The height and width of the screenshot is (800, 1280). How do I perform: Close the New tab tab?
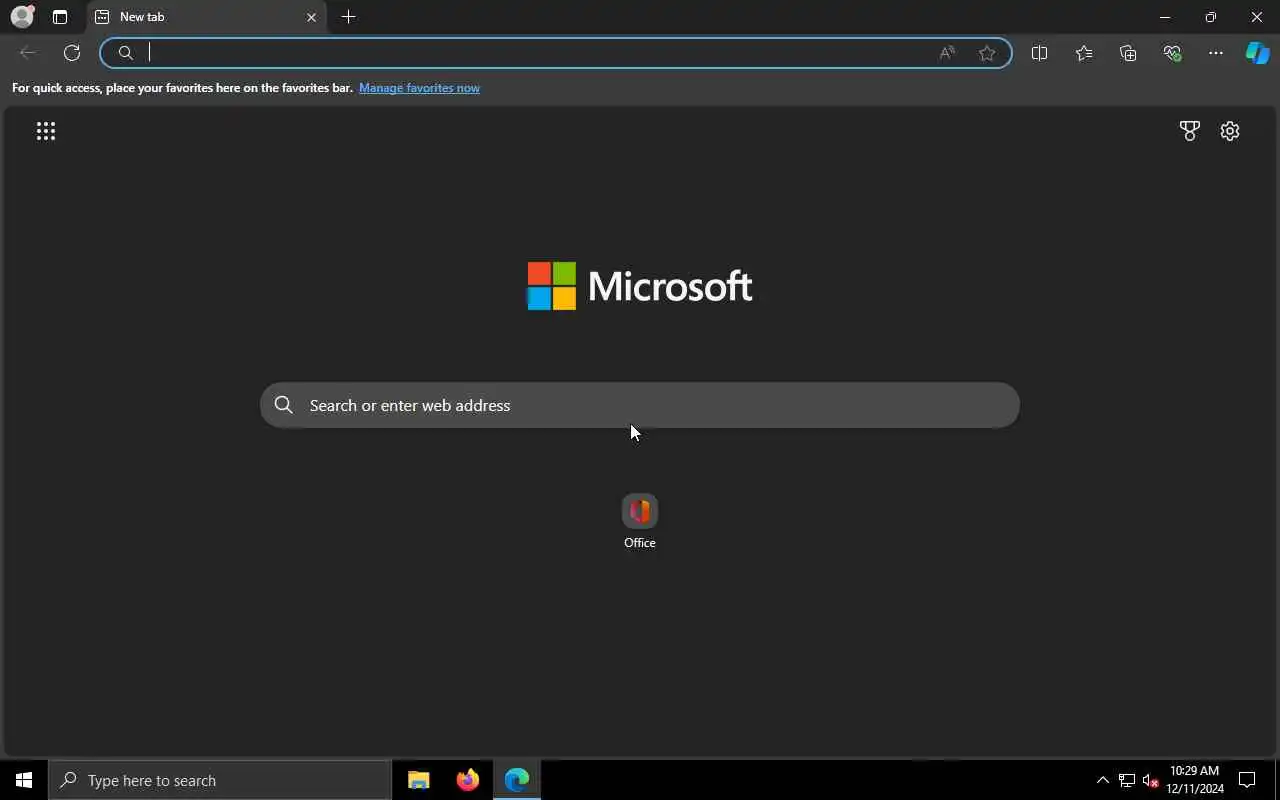click(311, 17)
